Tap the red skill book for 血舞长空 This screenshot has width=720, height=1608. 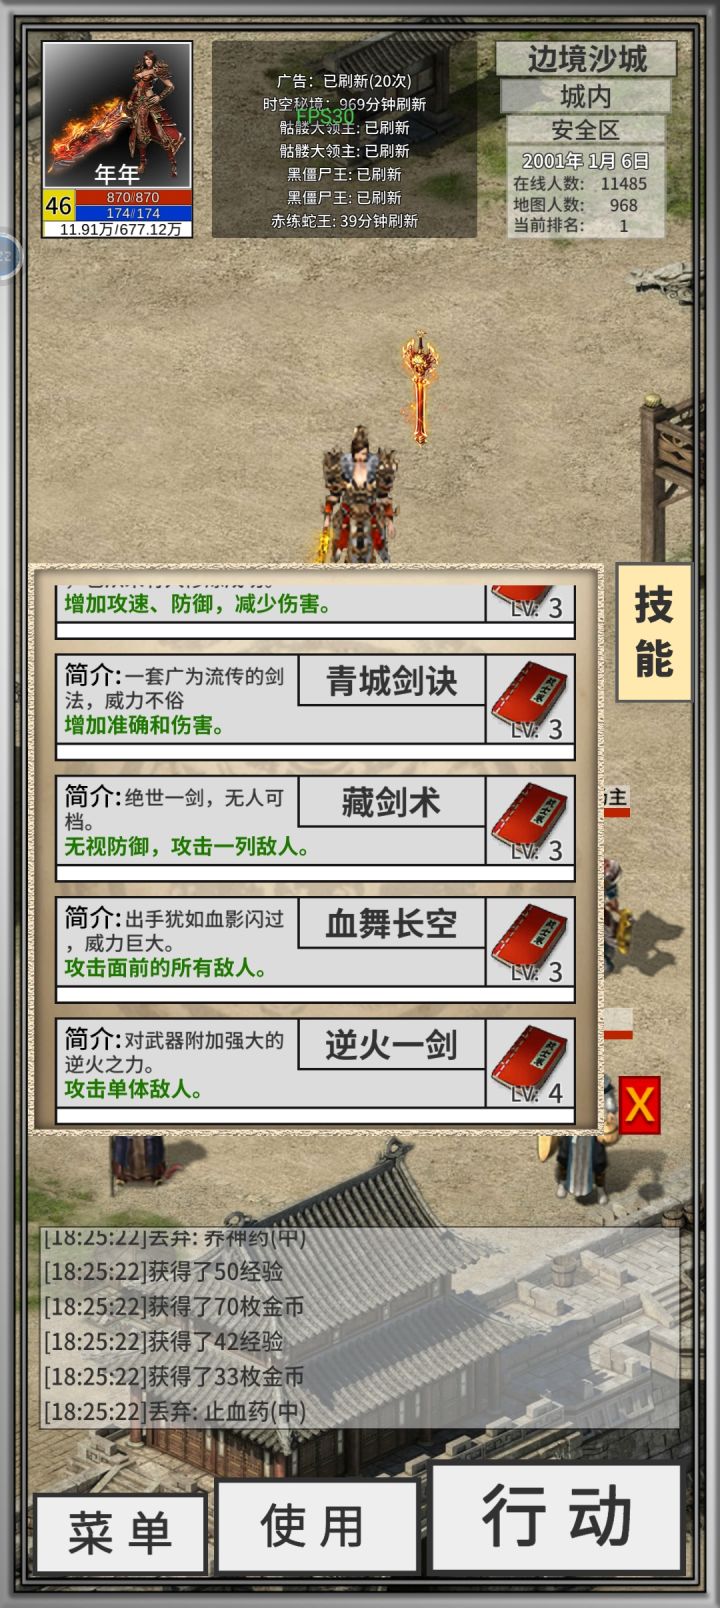530,941
